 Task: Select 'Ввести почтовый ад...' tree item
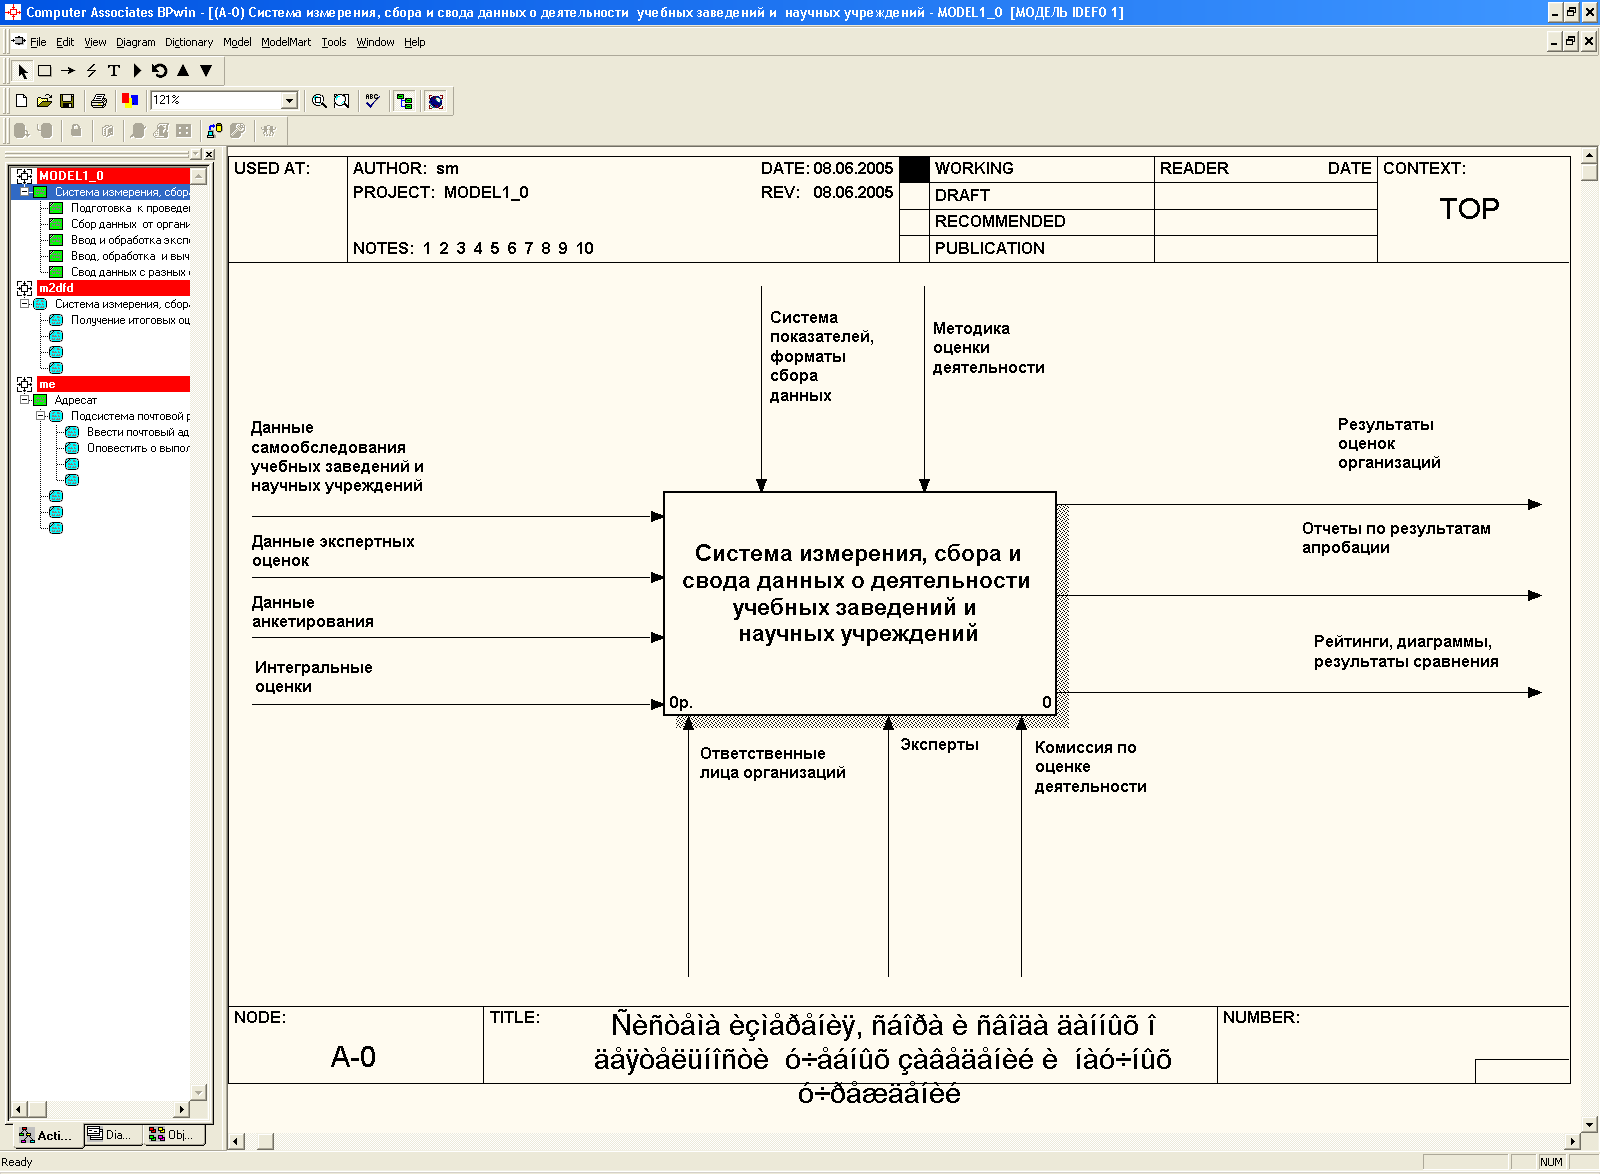pyautogui.click(x=138, y=432)
